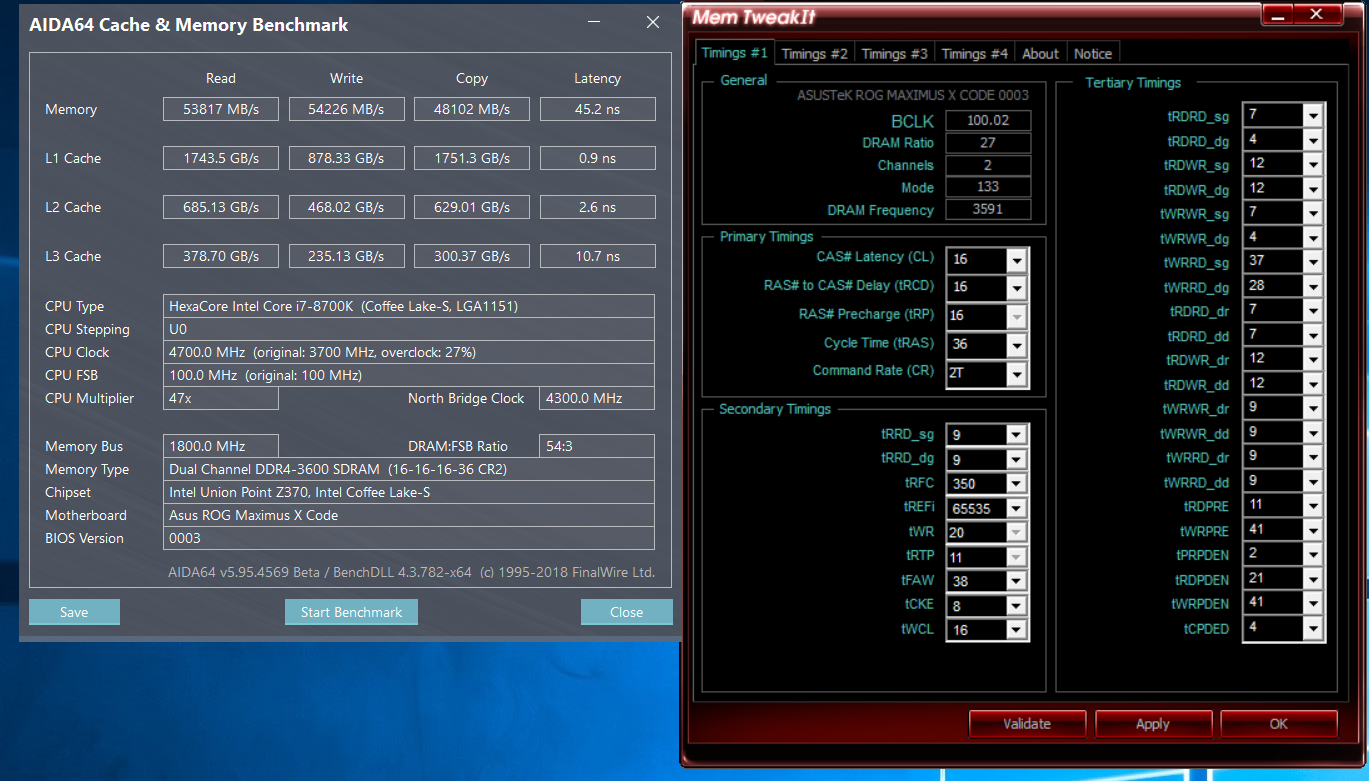Click the CPU Type field with i7-8700K
Viewport: 1369px width, 781px height.
pyautogui.click(x=409, y=306)
